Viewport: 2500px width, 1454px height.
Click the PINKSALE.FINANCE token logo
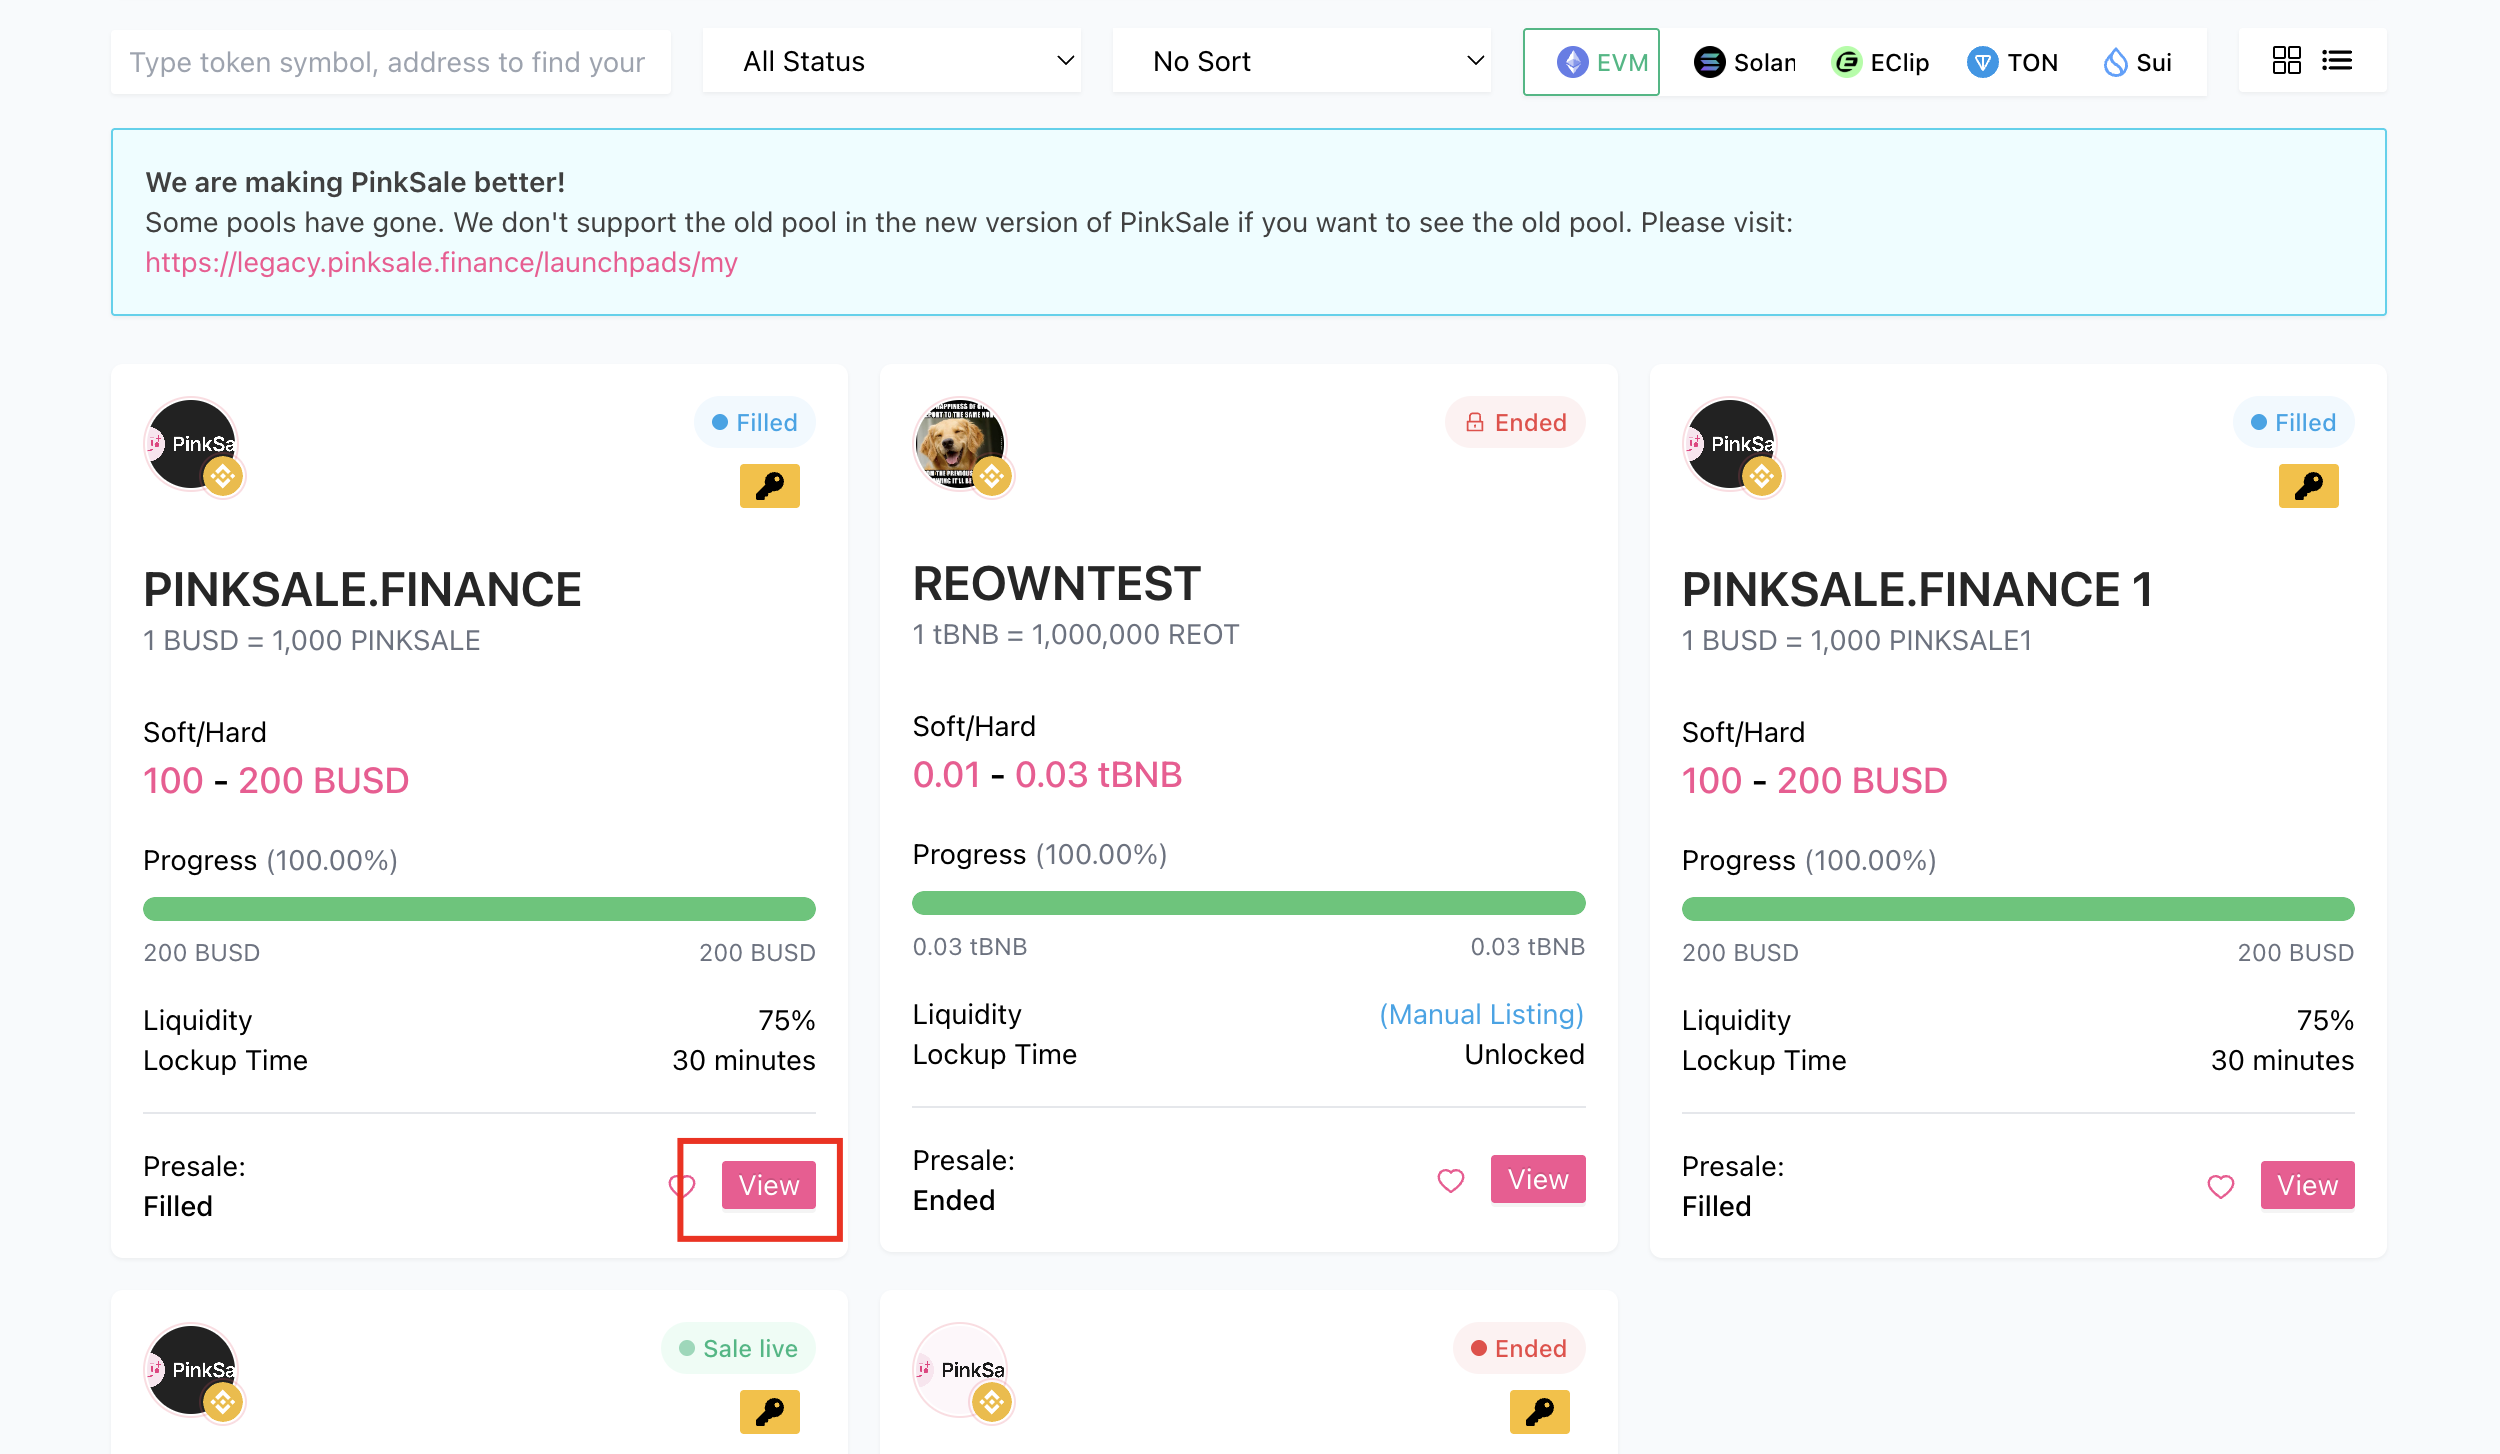click(x=193, y=446)
